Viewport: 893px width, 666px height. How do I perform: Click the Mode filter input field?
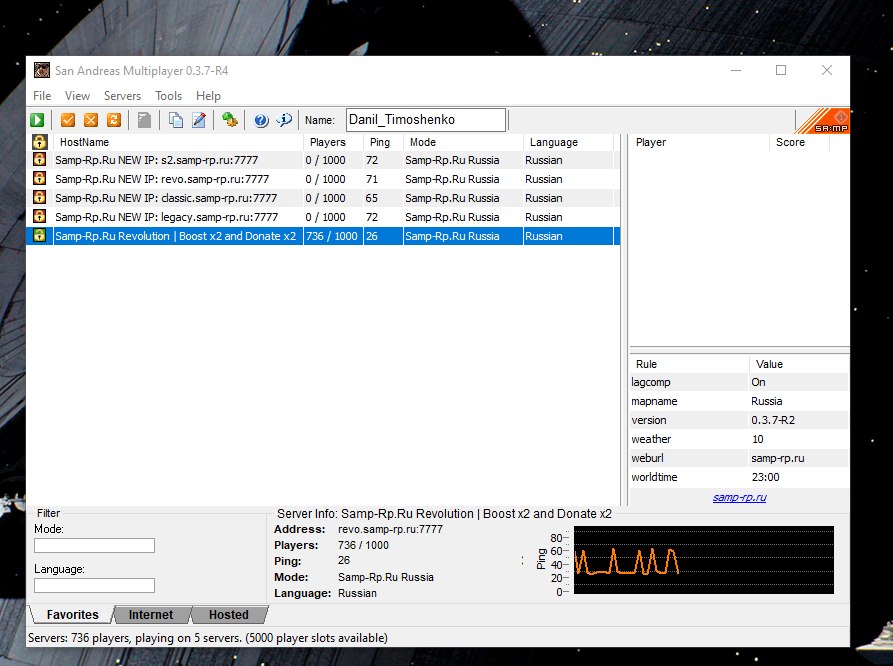point(95,545)
